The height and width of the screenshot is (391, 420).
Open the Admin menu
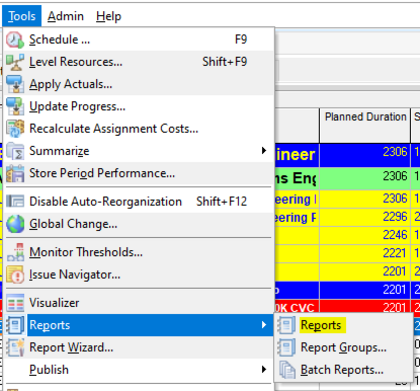(65, 16)
